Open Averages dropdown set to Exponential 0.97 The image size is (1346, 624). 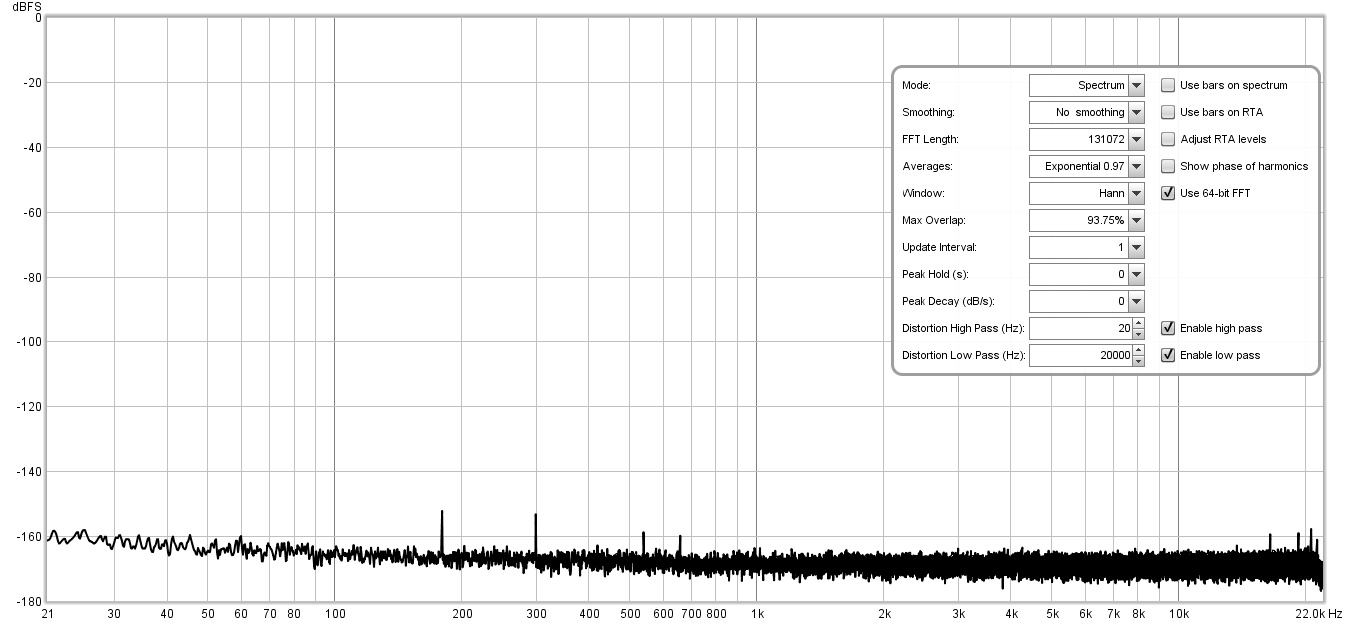(x=1086, y=167)
